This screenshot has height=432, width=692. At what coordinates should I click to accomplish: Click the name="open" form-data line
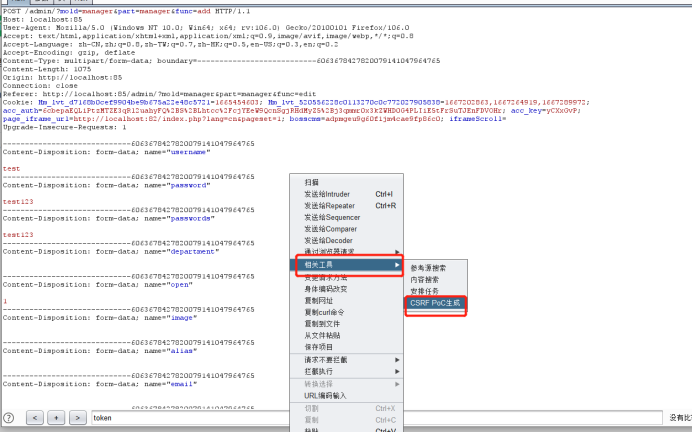pos(98,285)
